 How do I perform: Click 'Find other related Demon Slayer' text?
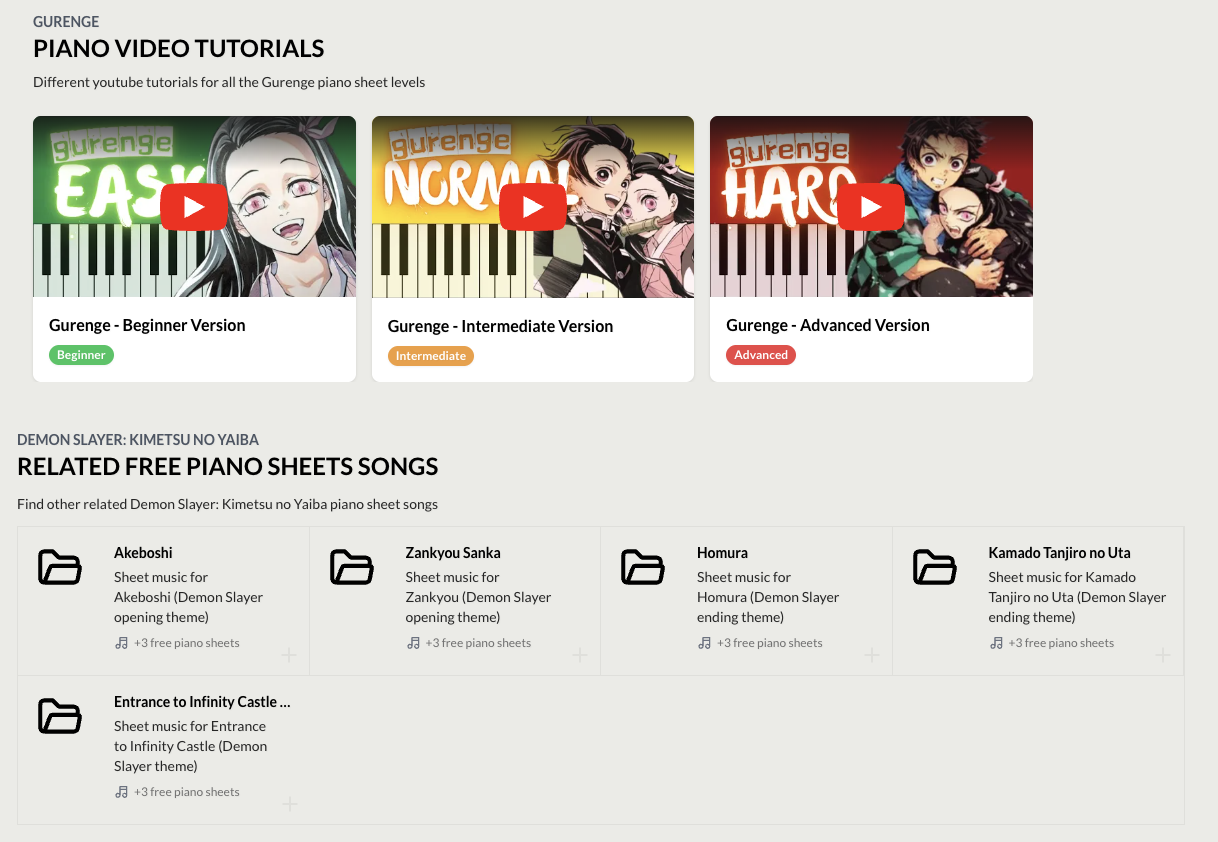click(x=228, y=504)
